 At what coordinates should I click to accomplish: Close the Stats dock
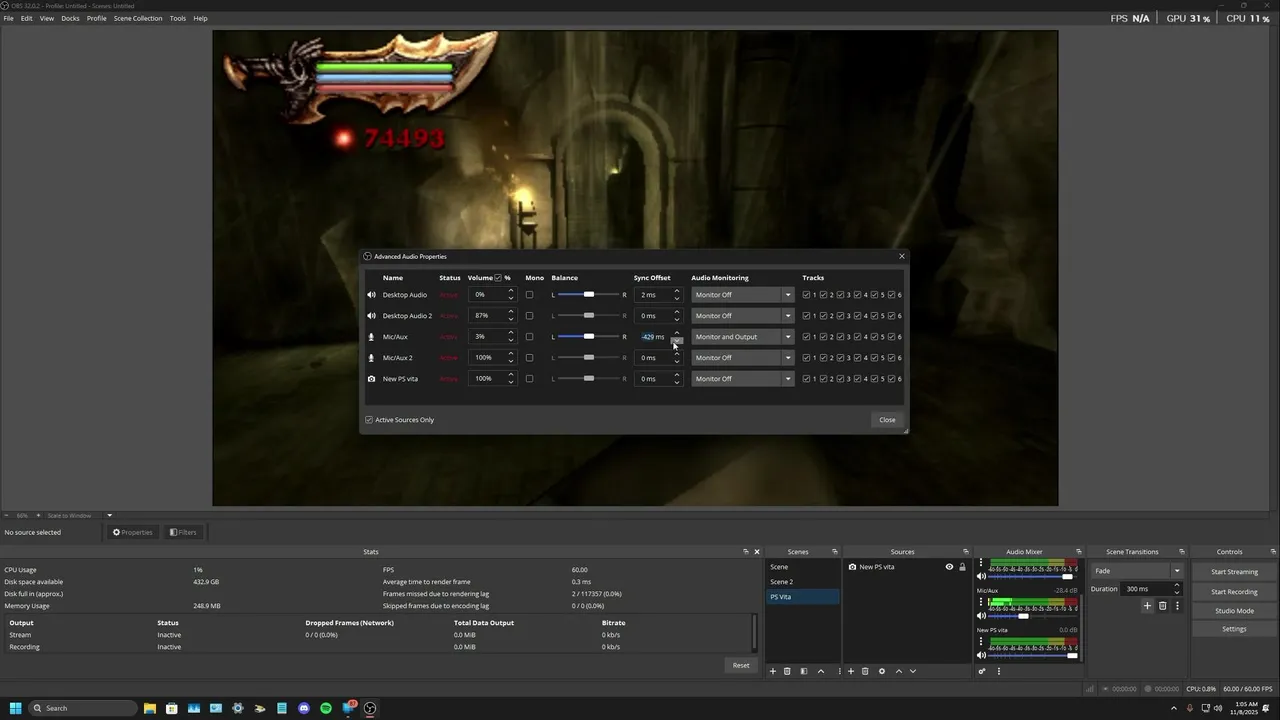pos(757,552)
